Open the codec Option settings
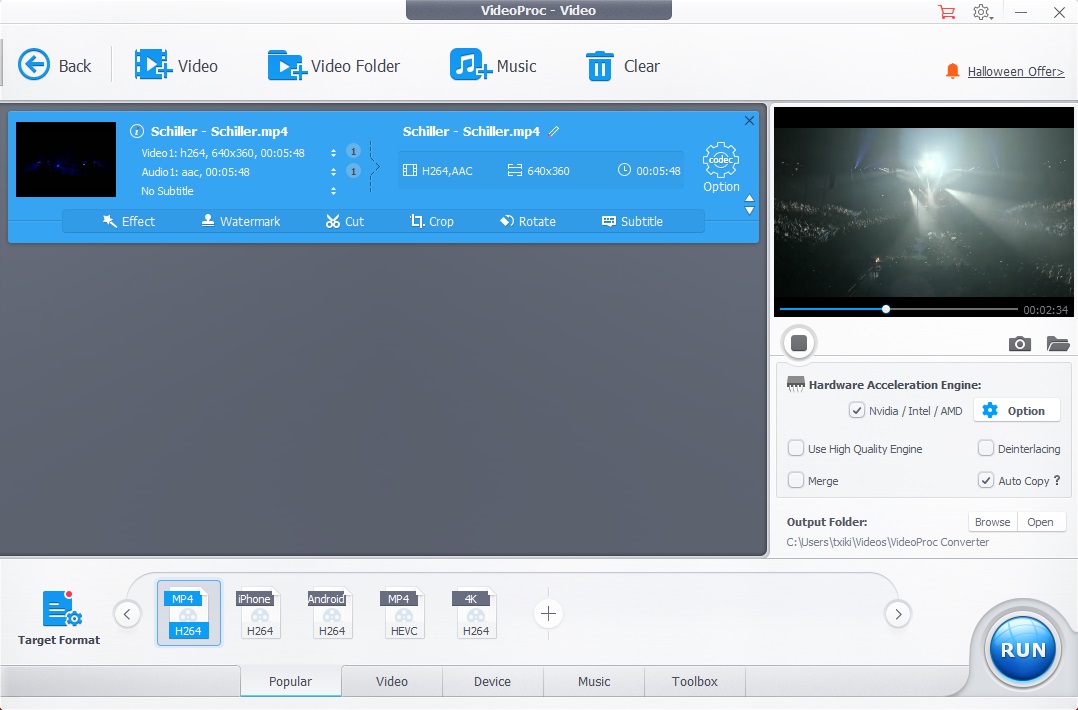The width and height of the screenshot is (1078, 710). (720, 165)
